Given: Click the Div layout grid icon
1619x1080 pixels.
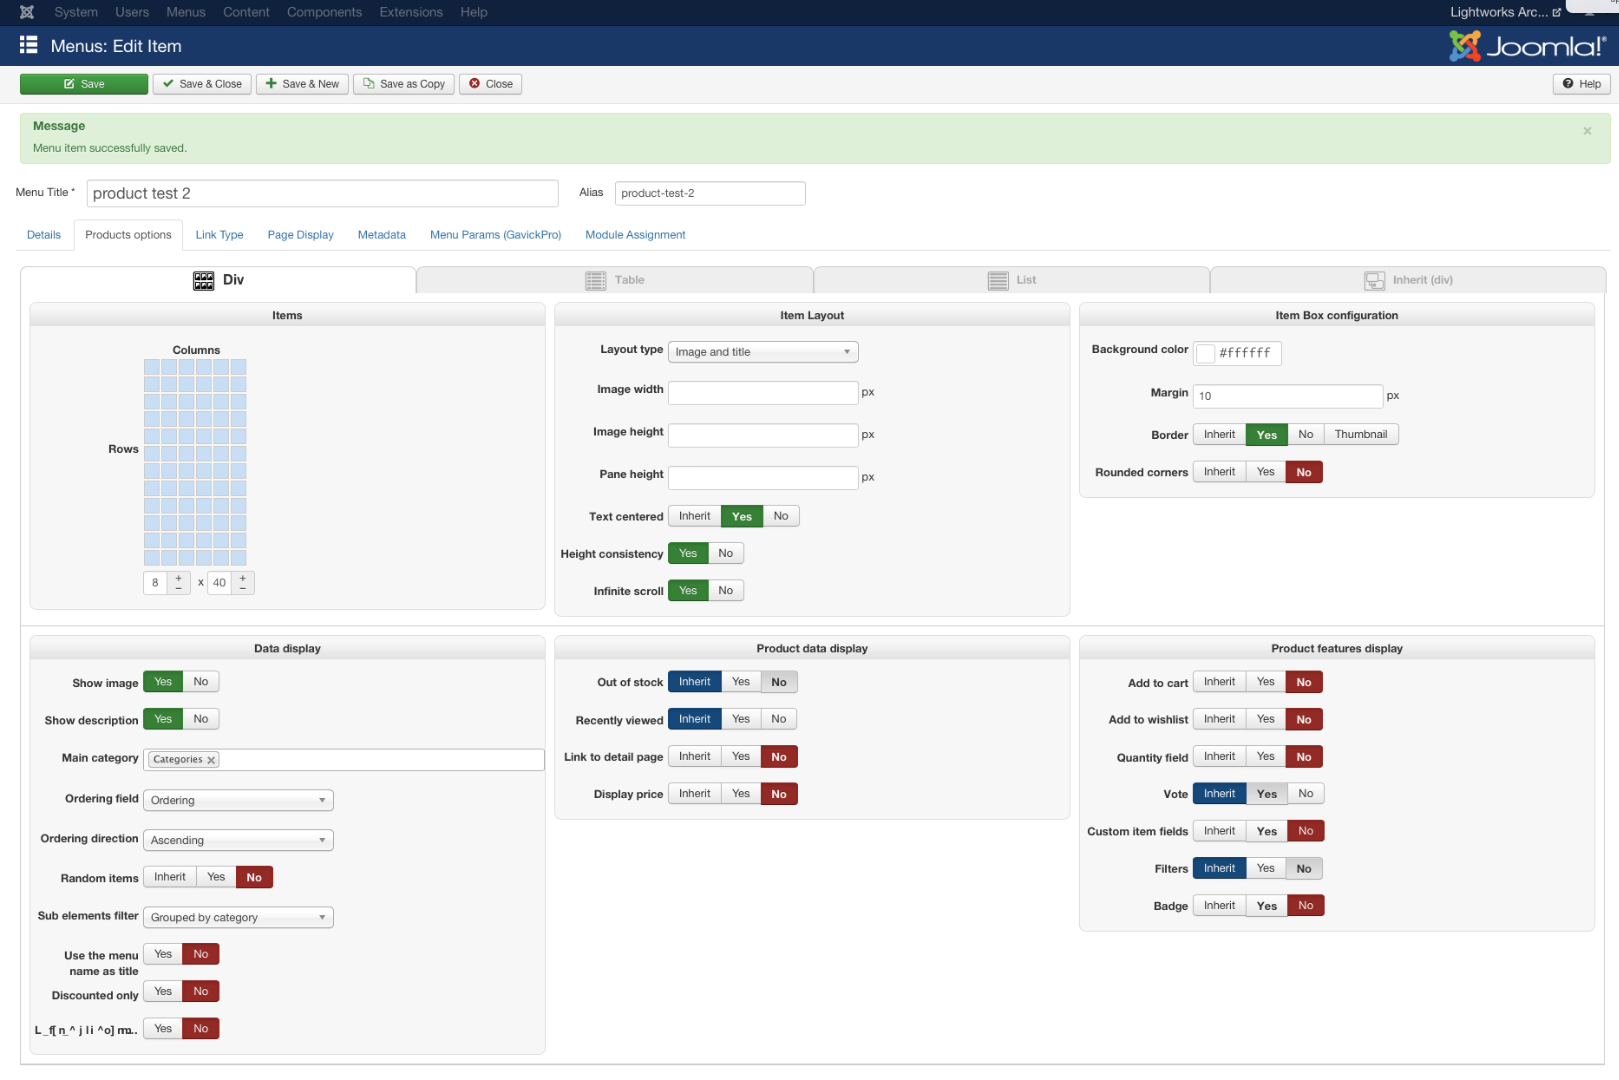Looking at the screenshot, I should pyautogui.click(x=203, y=281).
